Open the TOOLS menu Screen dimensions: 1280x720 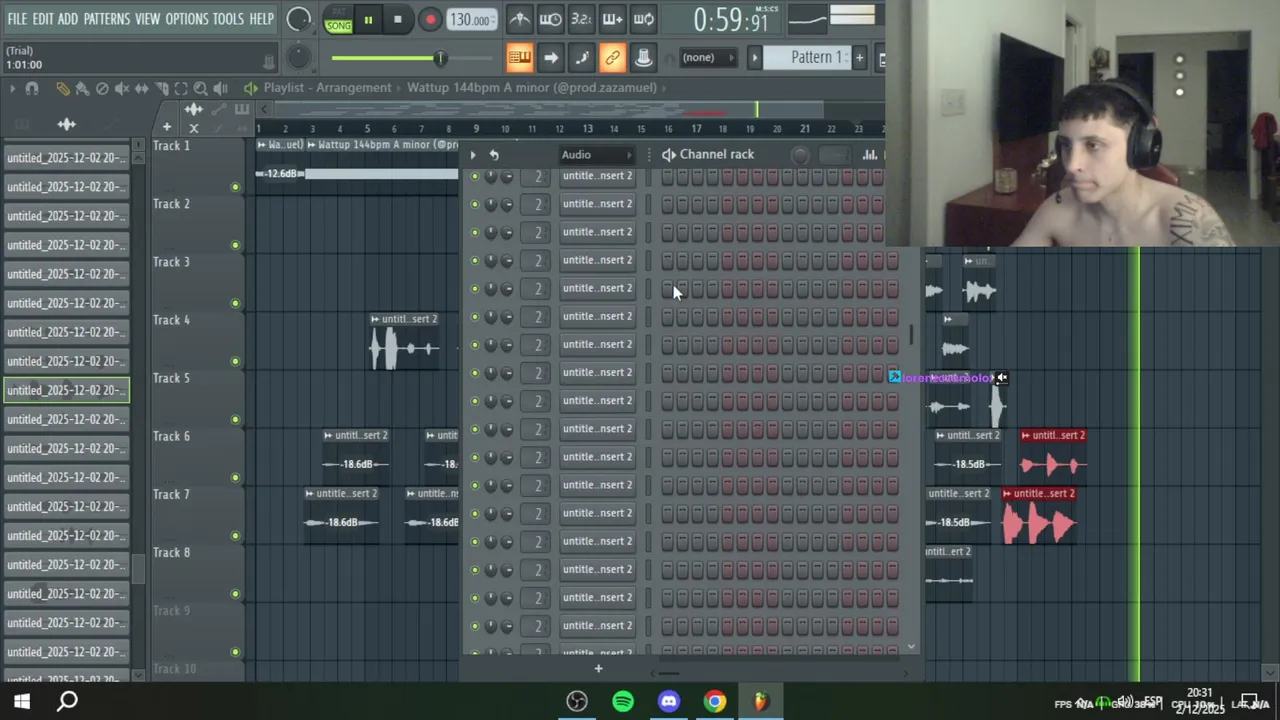coord(228,19)
